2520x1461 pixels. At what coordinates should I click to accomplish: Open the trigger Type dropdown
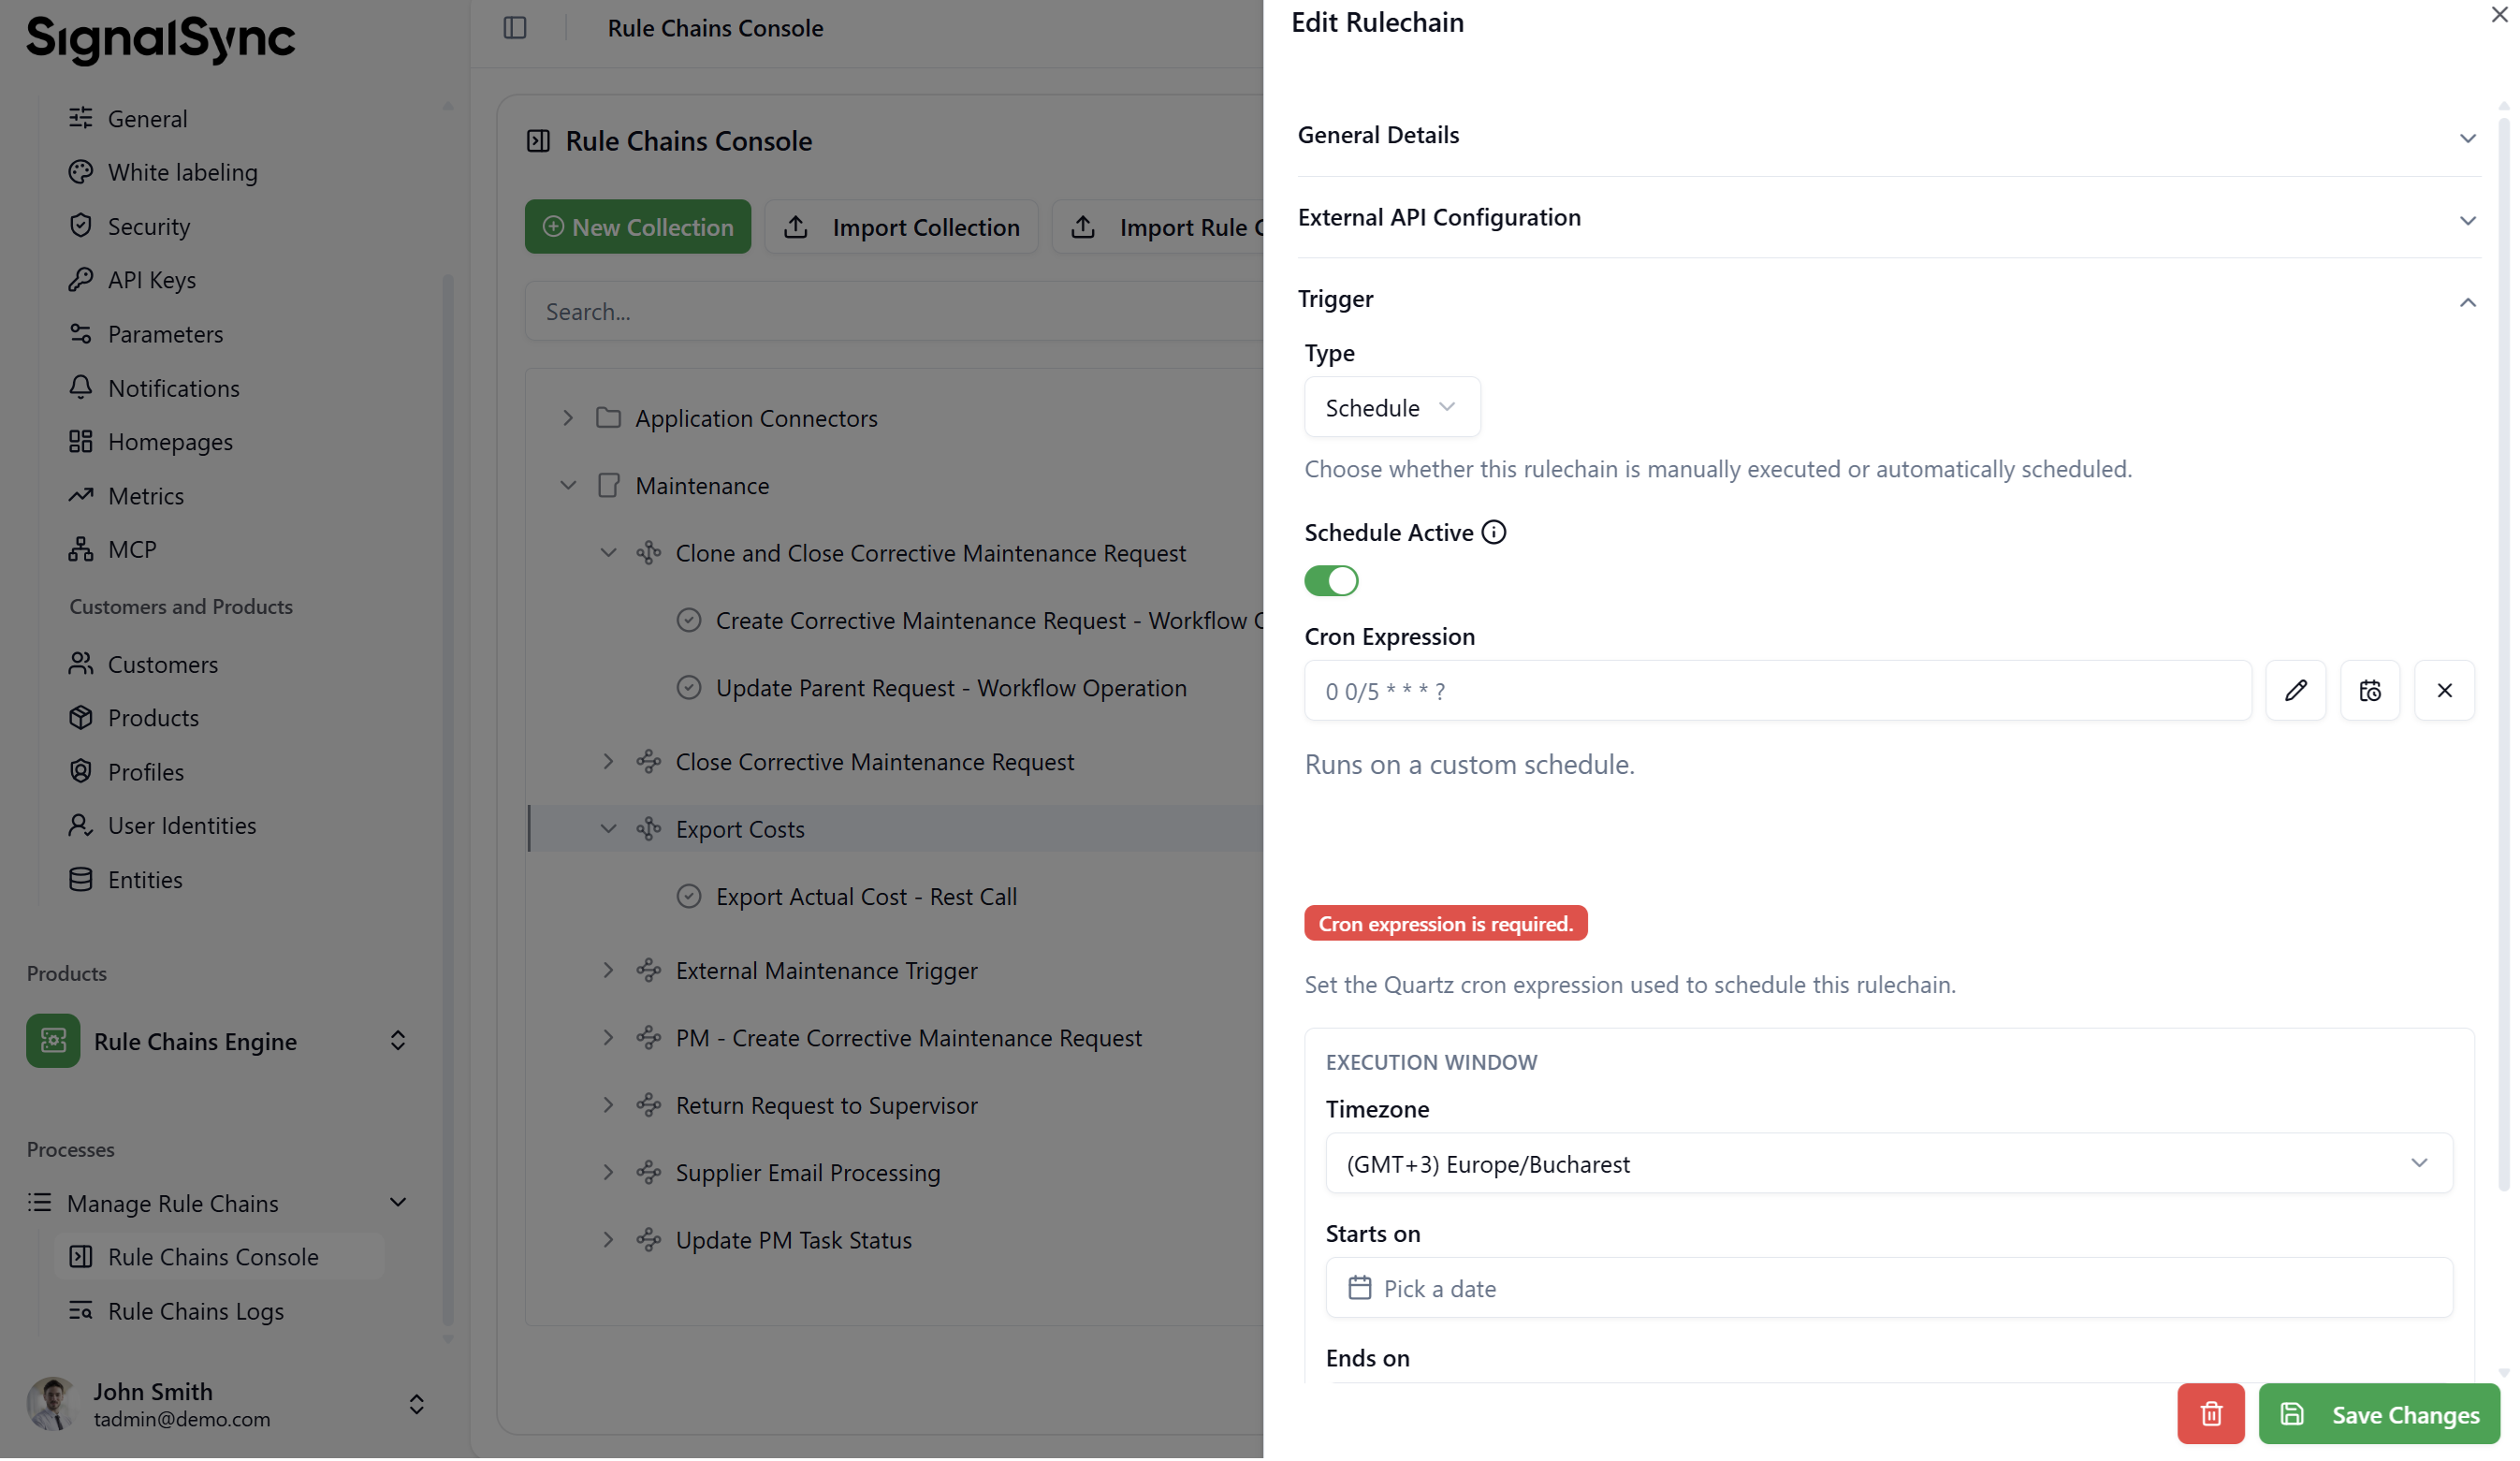pos(1391,408)
